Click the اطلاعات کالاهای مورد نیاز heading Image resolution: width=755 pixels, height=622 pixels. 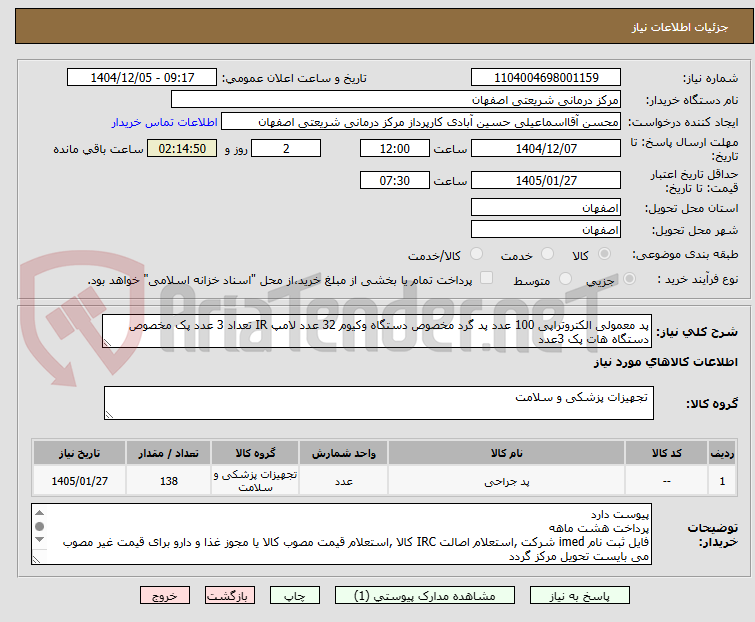[x=665, y=362]
